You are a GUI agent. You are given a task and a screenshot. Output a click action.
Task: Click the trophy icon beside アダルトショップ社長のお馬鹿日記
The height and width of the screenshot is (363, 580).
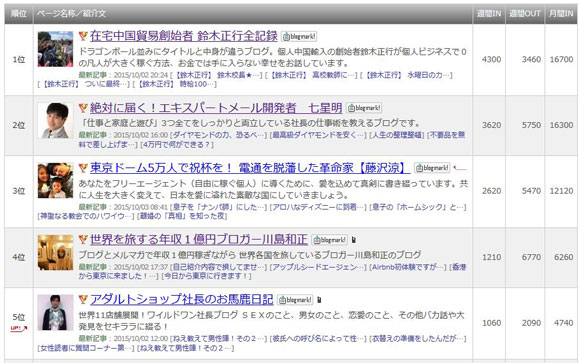point(83,299)
